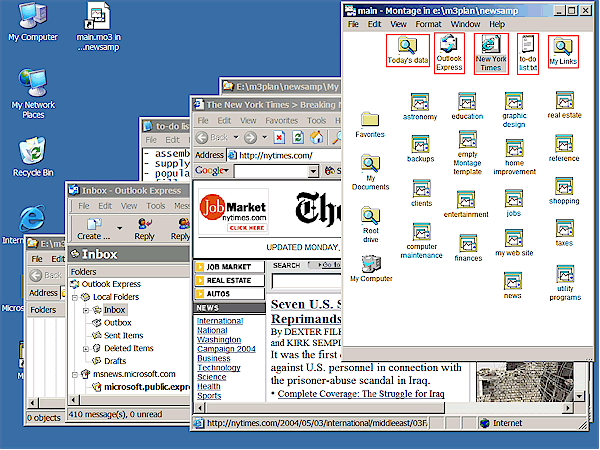Open My Computer icon inside Montage window

[371, 268]
